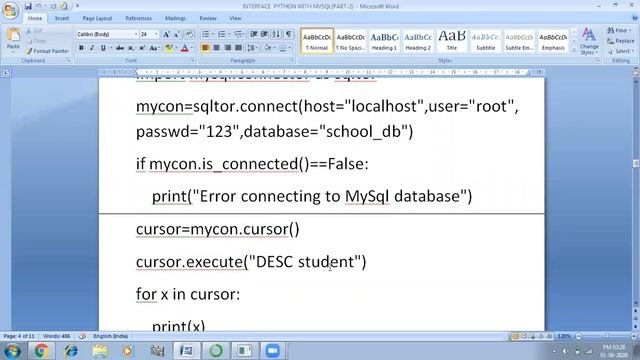The height and width of the screenshot is (360, 640).
Task: Apply the Heading 1 style
Action: (384, 40)
